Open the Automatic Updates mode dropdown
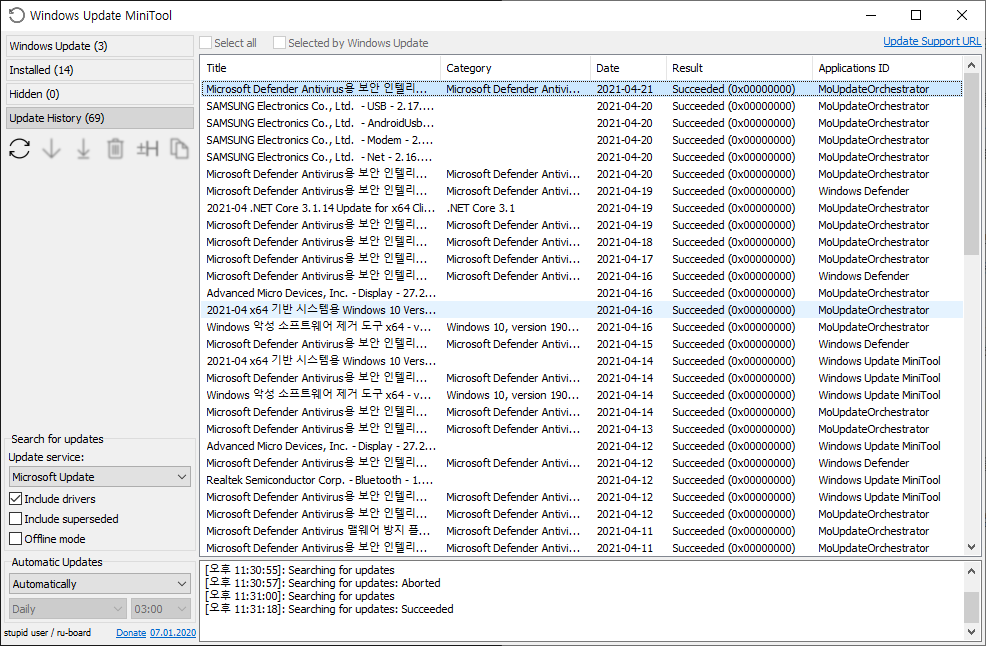The image size is (986, 646). coord(100,584)
